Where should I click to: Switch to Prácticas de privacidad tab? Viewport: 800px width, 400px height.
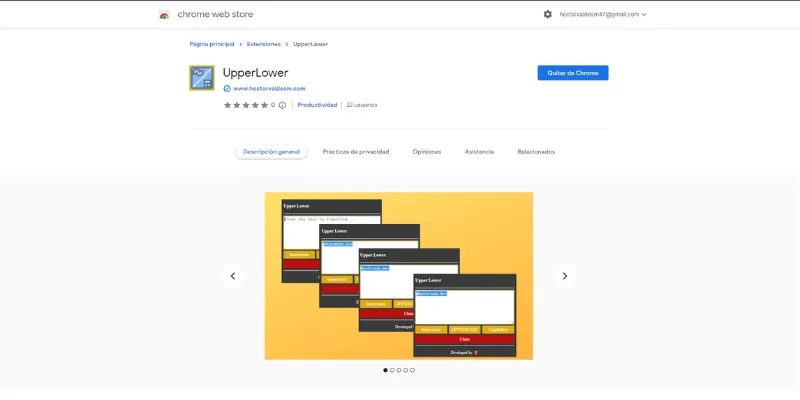(356, 152)
